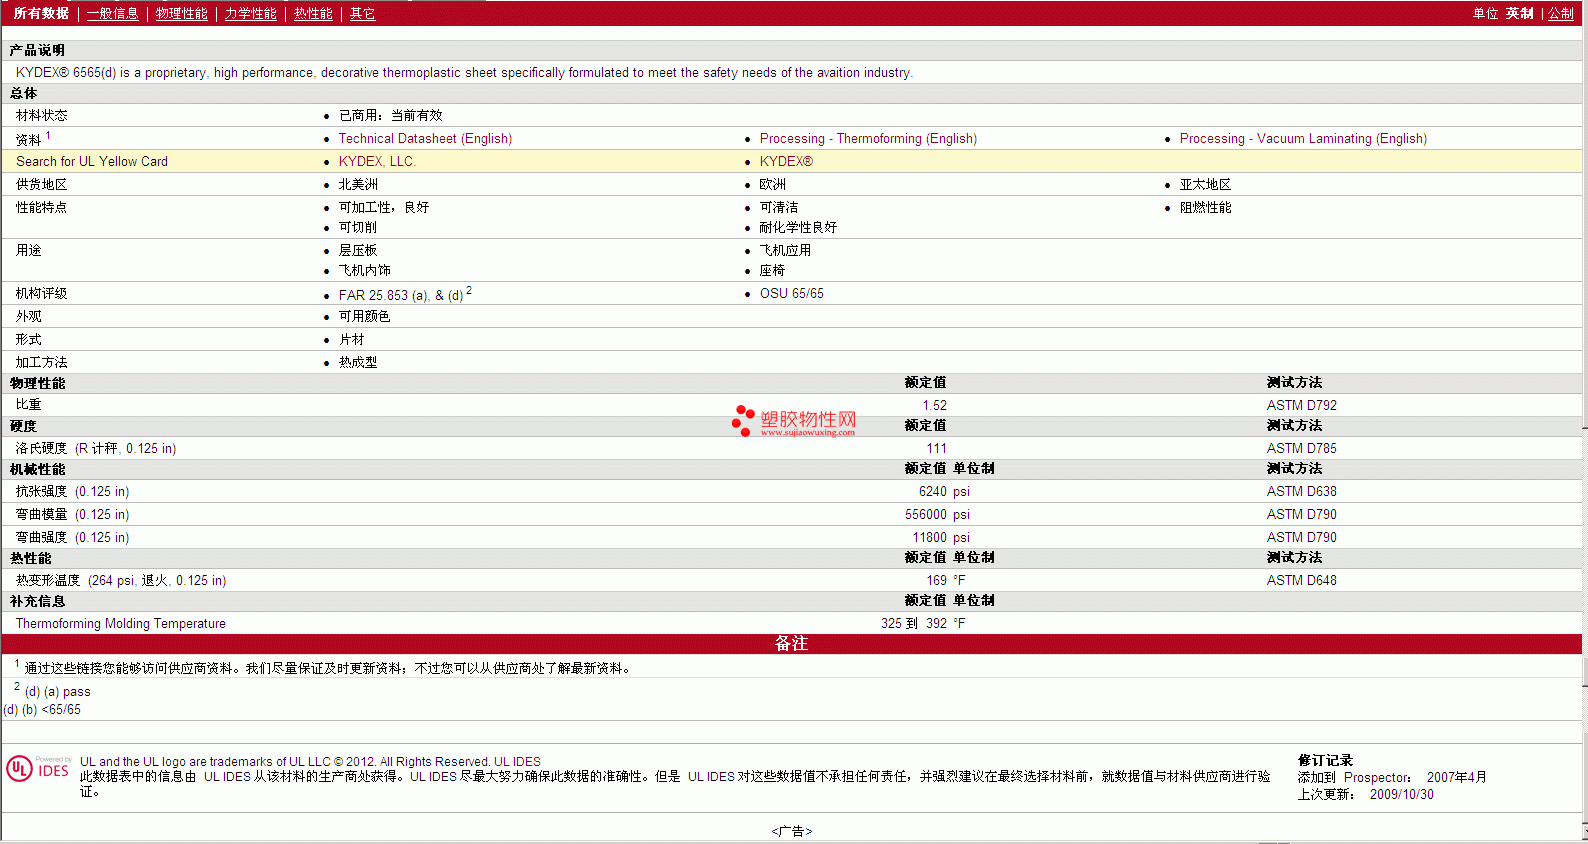Switch units to 公制

pyautogui.click(x=1561, y=14)
